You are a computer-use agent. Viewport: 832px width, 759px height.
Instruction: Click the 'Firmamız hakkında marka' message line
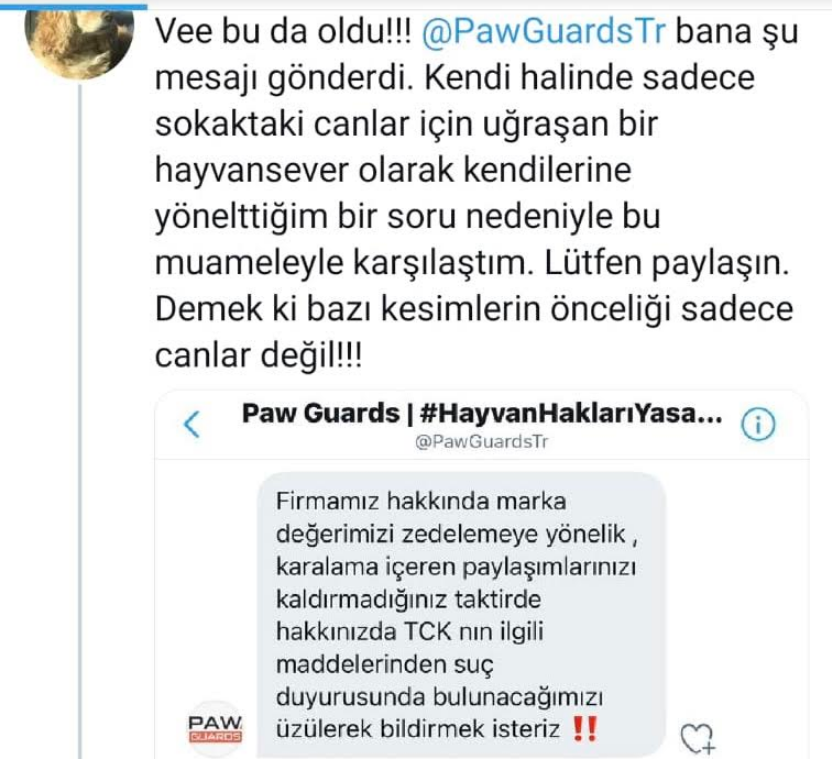point(421,501)
